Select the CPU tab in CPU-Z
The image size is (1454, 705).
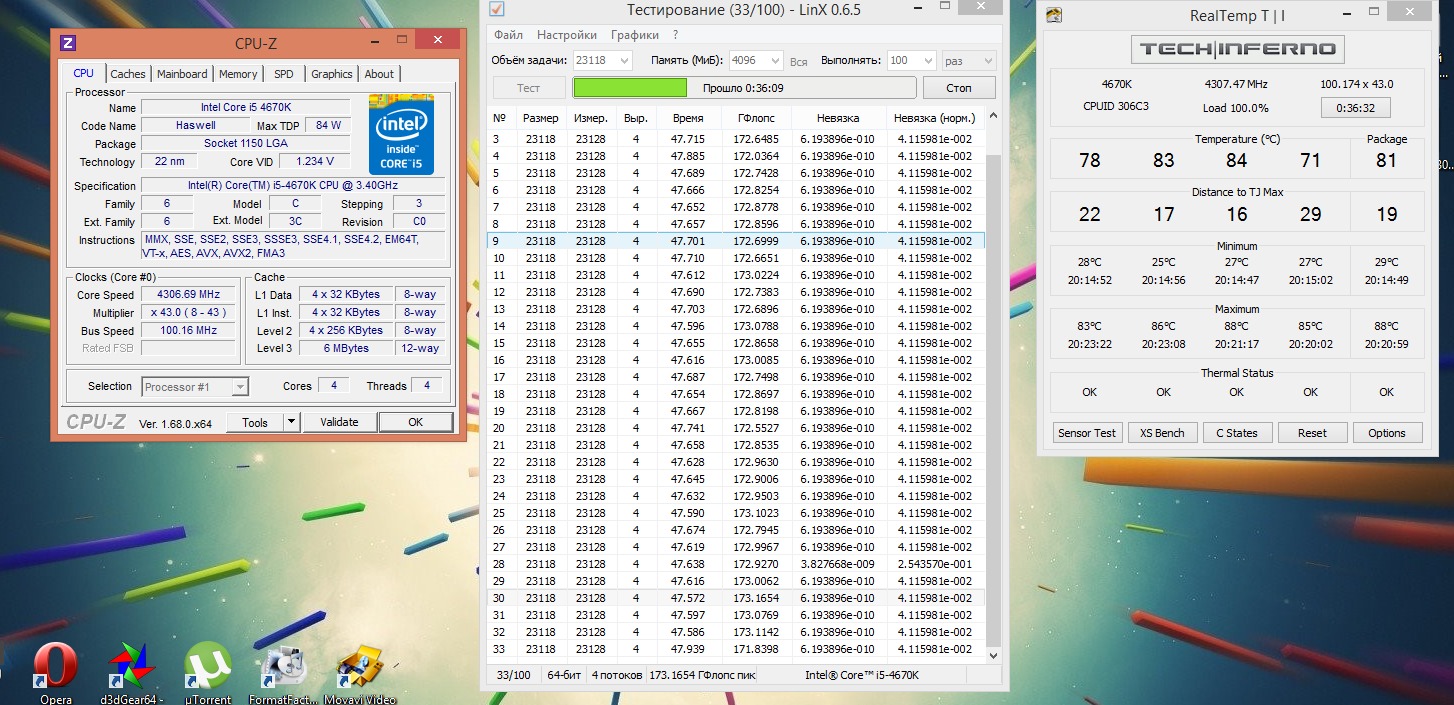point(84,73)
